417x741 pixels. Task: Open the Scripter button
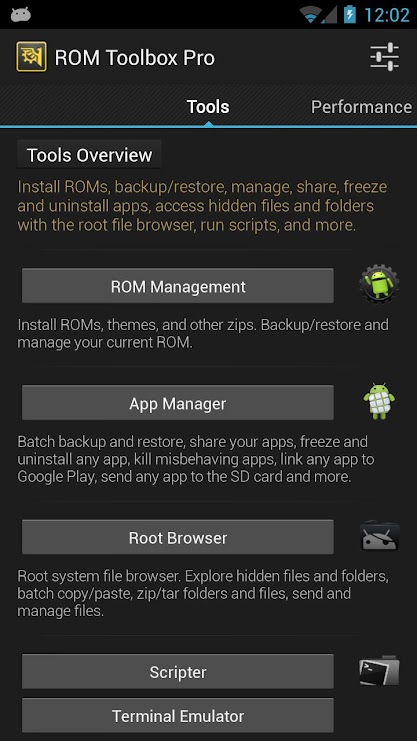(x=178, y=672)
